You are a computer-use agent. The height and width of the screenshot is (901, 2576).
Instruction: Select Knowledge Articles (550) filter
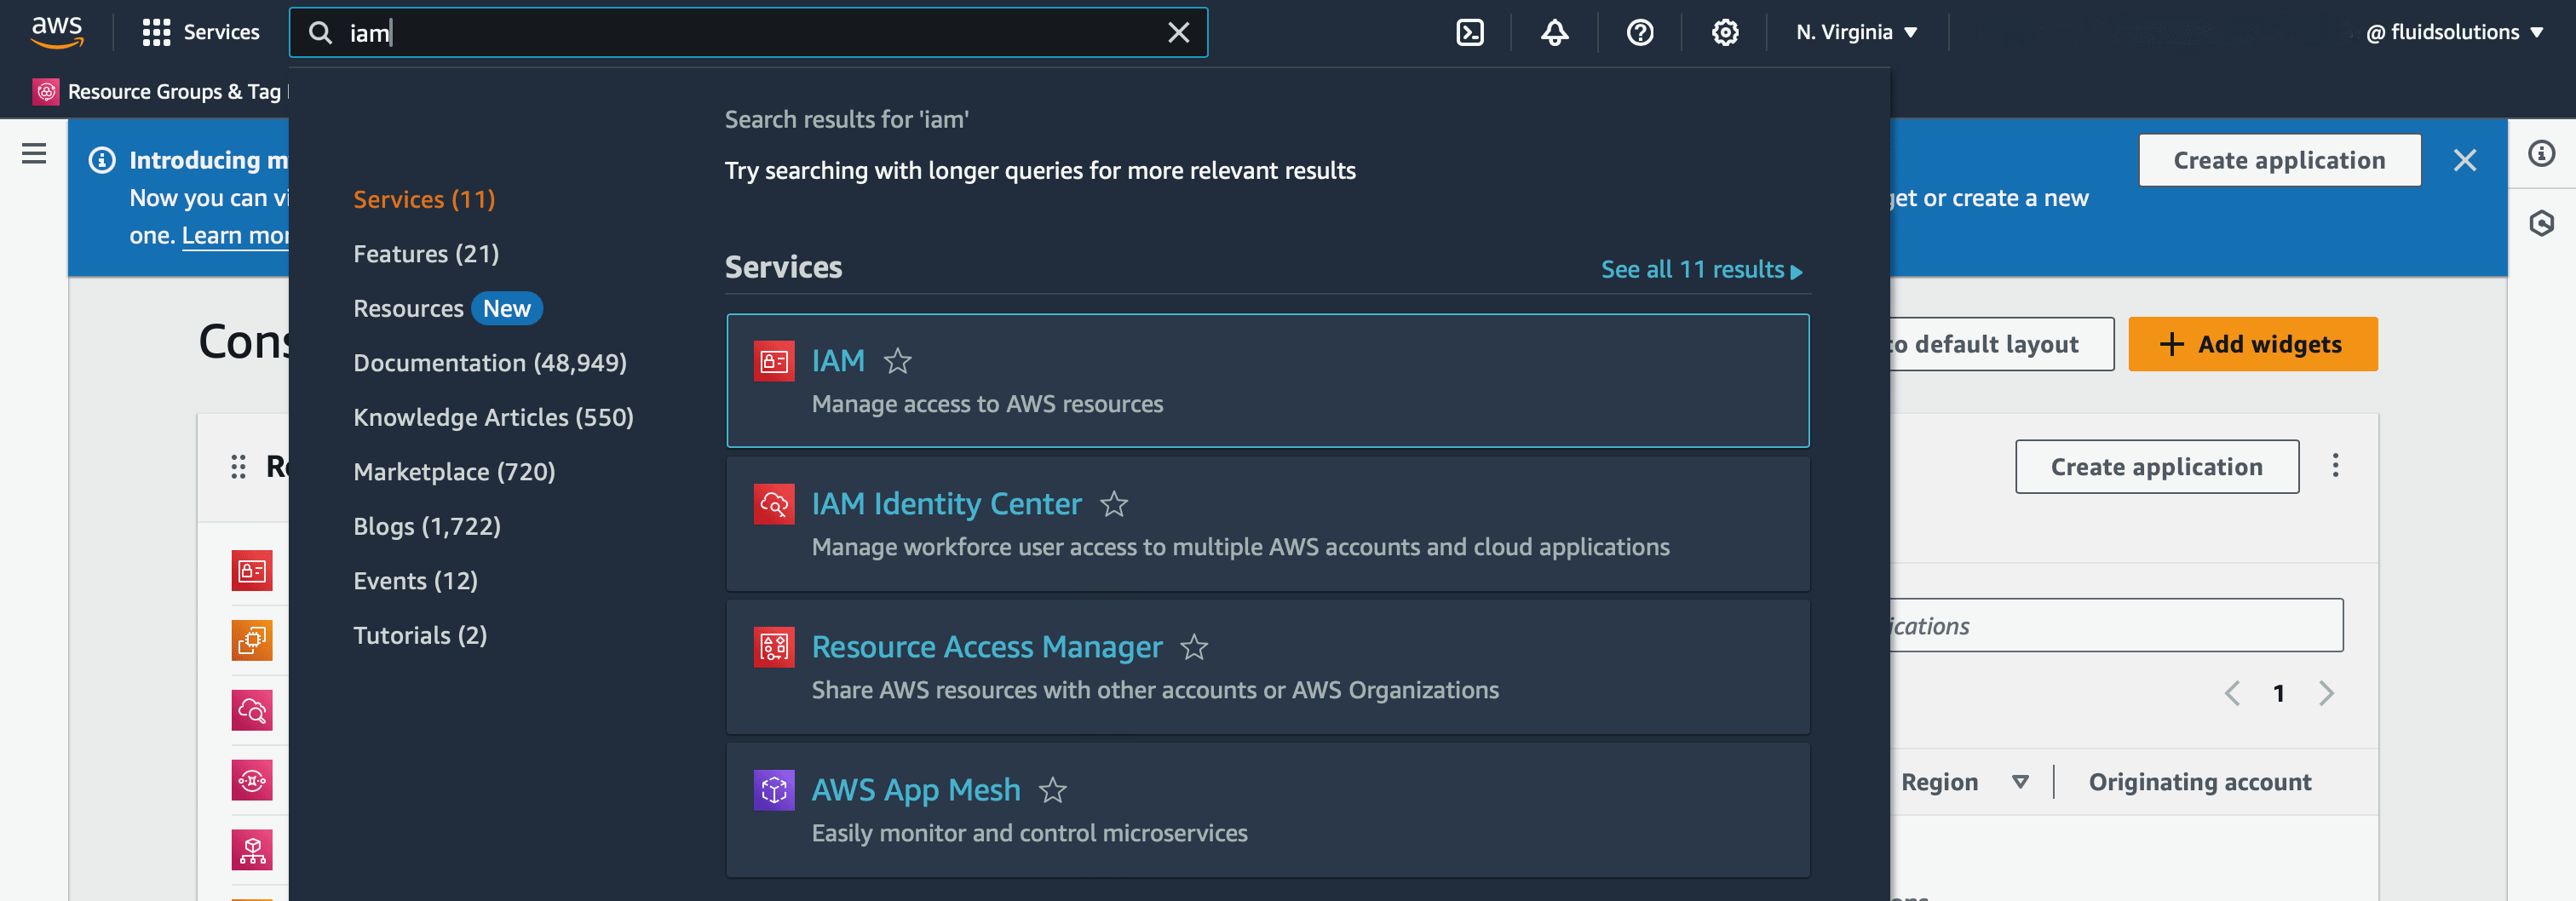(493, 417)
